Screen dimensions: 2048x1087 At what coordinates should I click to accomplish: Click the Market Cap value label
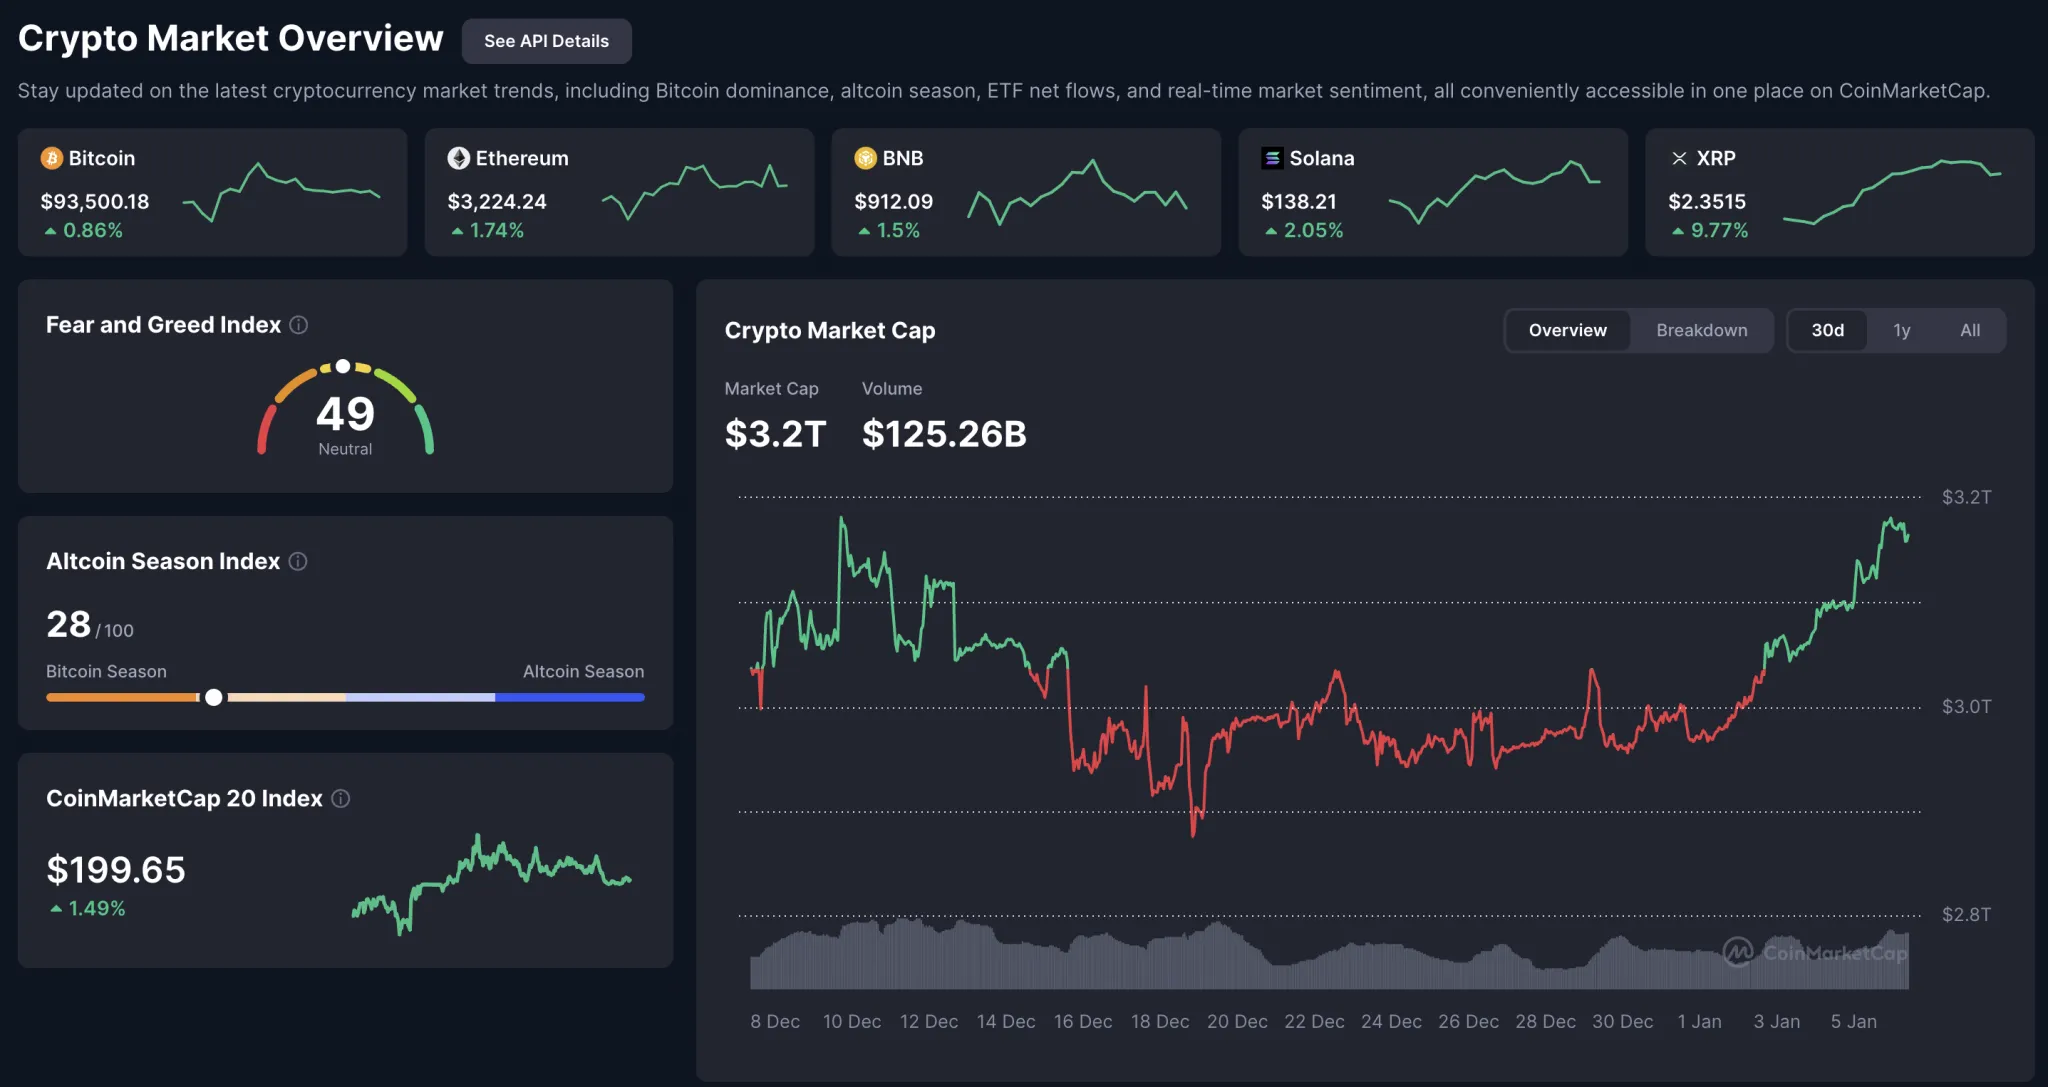(775, 434)
